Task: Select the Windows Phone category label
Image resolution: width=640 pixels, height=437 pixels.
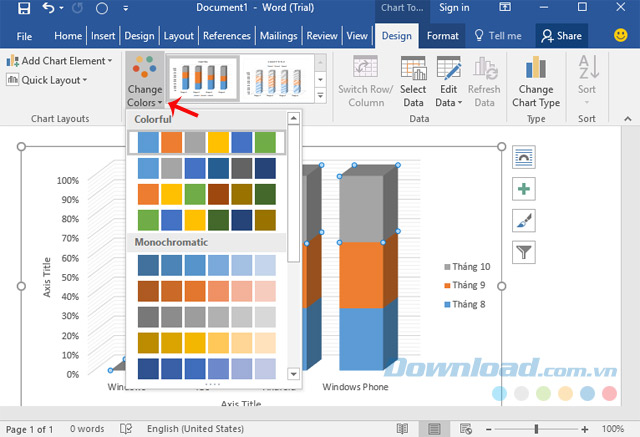Action: (x=355, y=387)
